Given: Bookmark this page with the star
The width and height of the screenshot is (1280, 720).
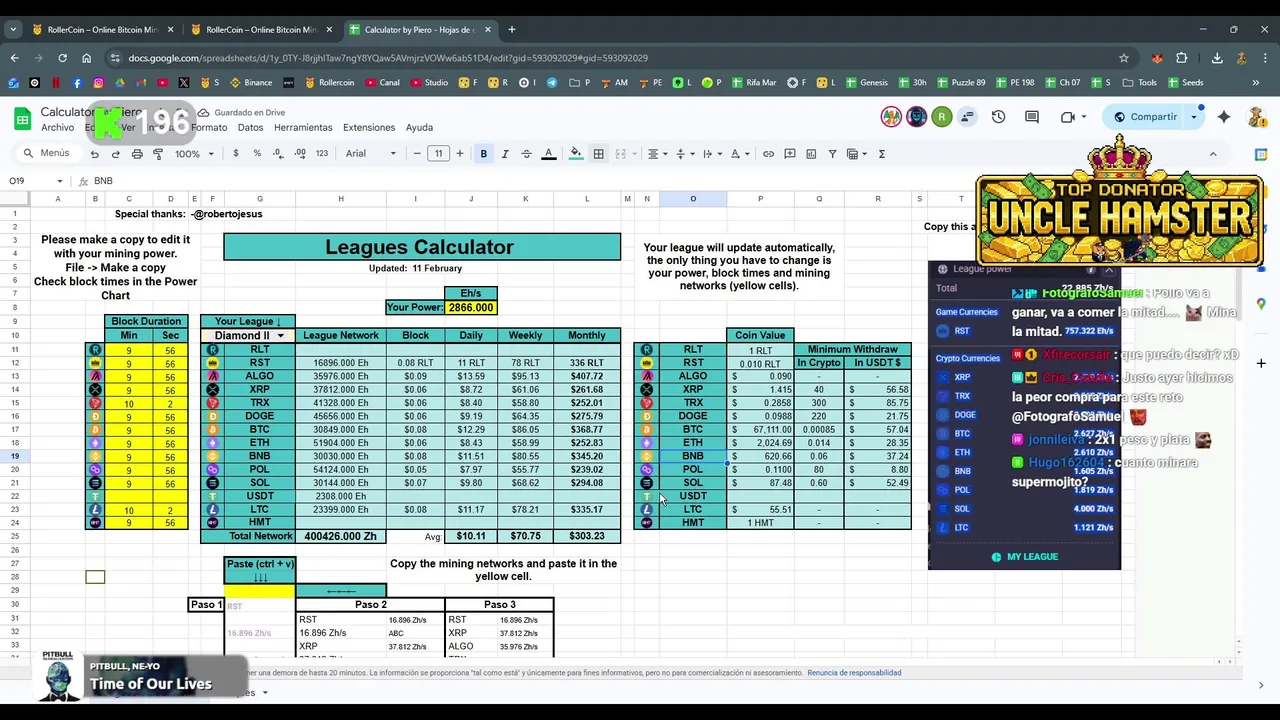Looking at the screenshot, I should pyautogui.click(x=1124, y=58).
